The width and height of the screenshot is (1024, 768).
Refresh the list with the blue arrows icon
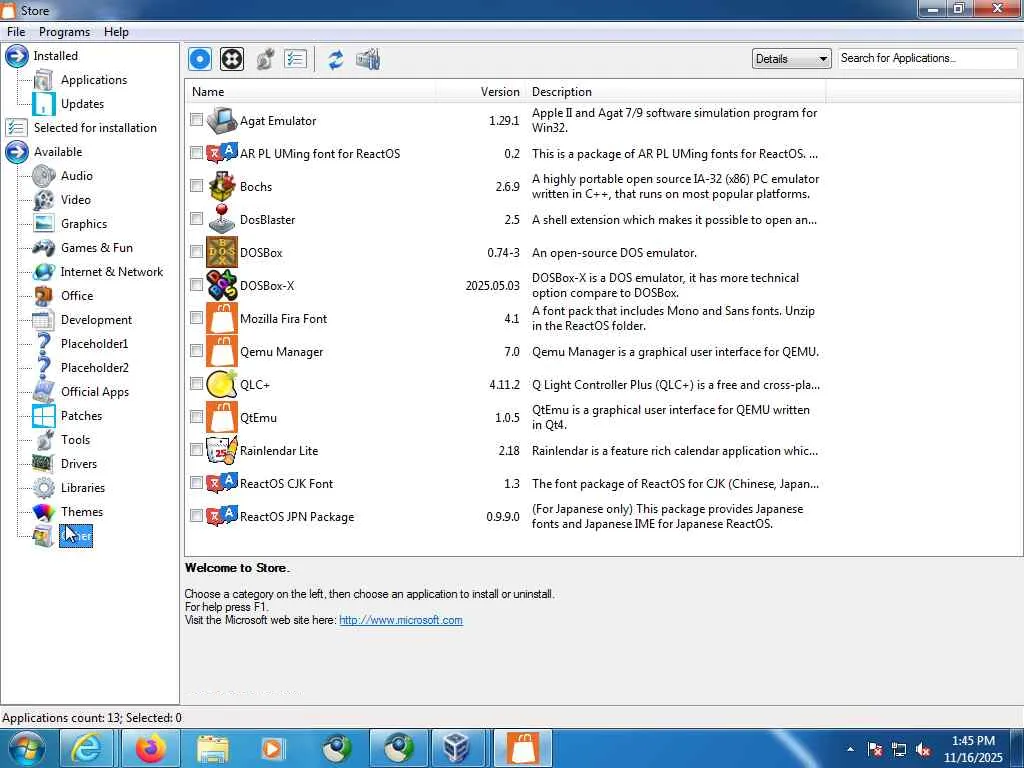(336, 59)
